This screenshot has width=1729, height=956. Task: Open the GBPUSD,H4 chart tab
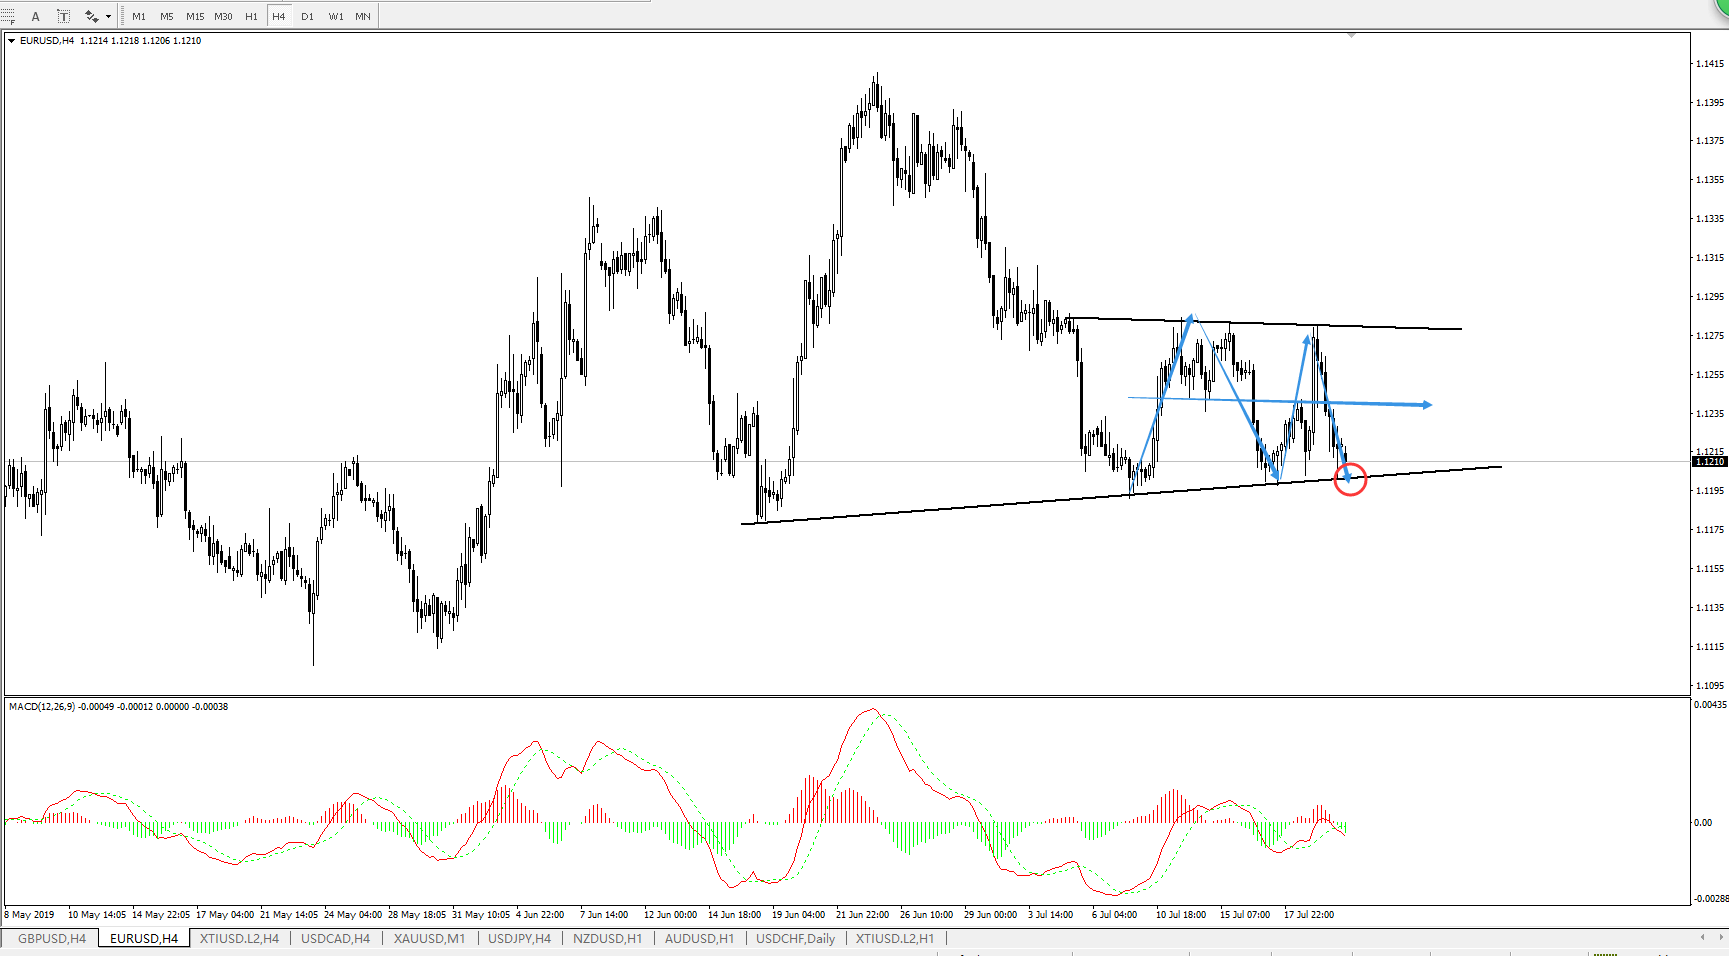52,938
